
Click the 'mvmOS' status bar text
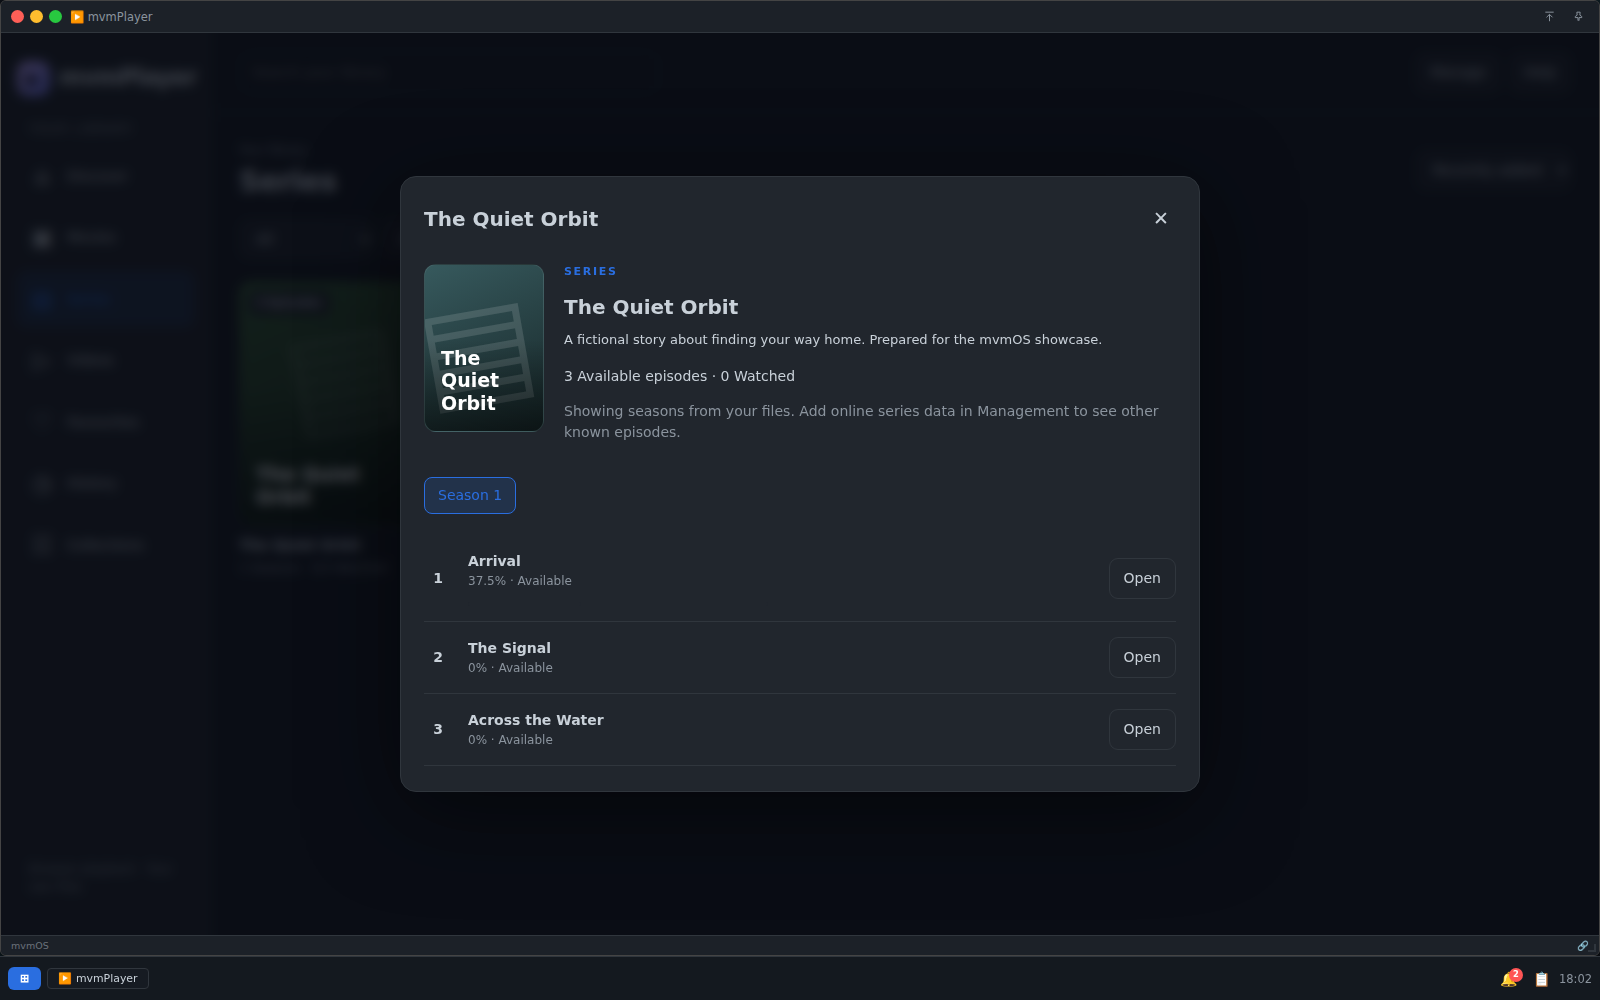point(30,946)
